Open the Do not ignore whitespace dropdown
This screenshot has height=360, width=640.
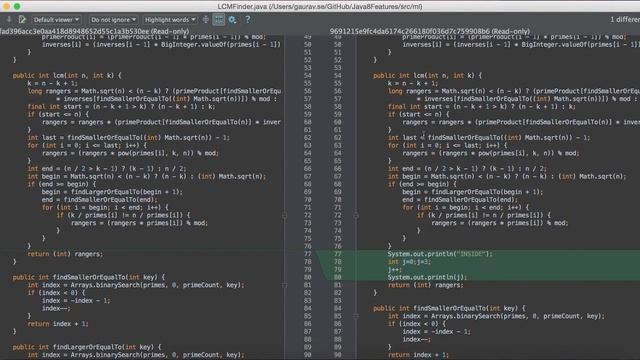click(x=113, y=20)
